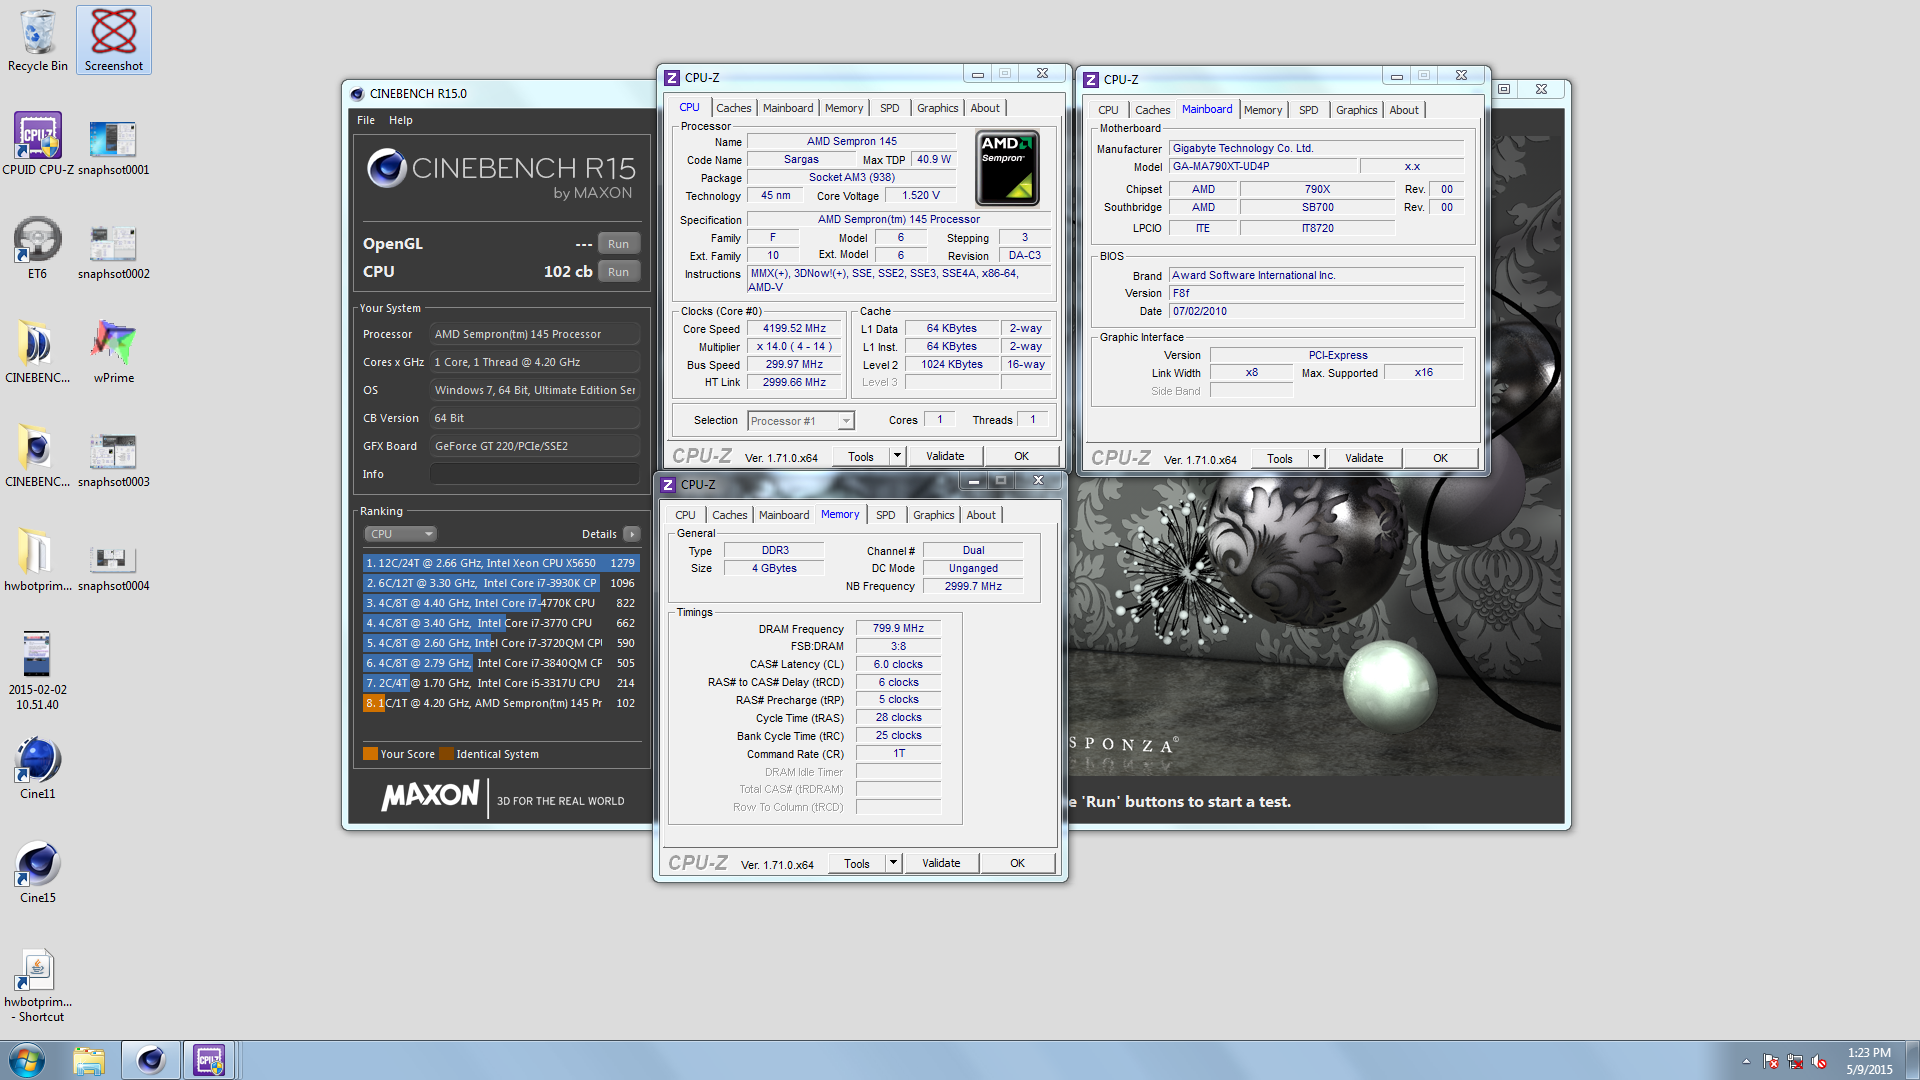Click OK in Mainboard window

(x=1440, y=458)
